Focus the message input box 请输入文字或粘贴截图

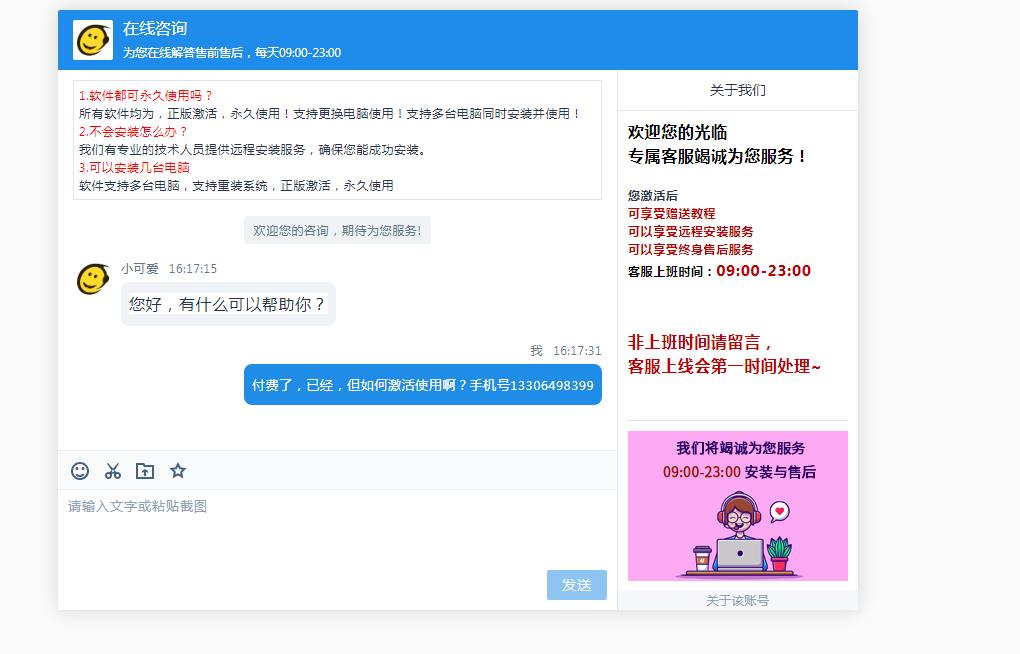pyautogui.click(x=337, y=527)
